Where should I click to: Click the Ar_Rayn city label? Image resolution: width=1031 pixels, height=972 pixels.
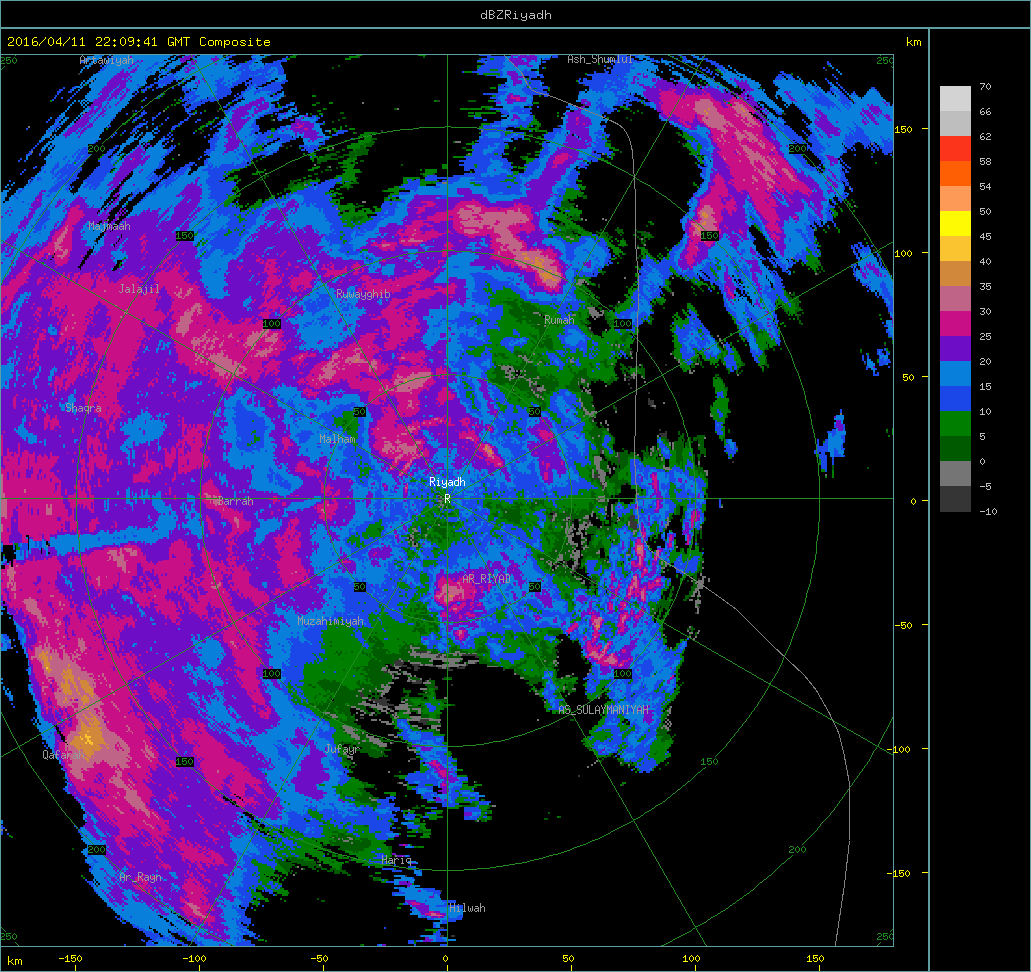point(140,877)
